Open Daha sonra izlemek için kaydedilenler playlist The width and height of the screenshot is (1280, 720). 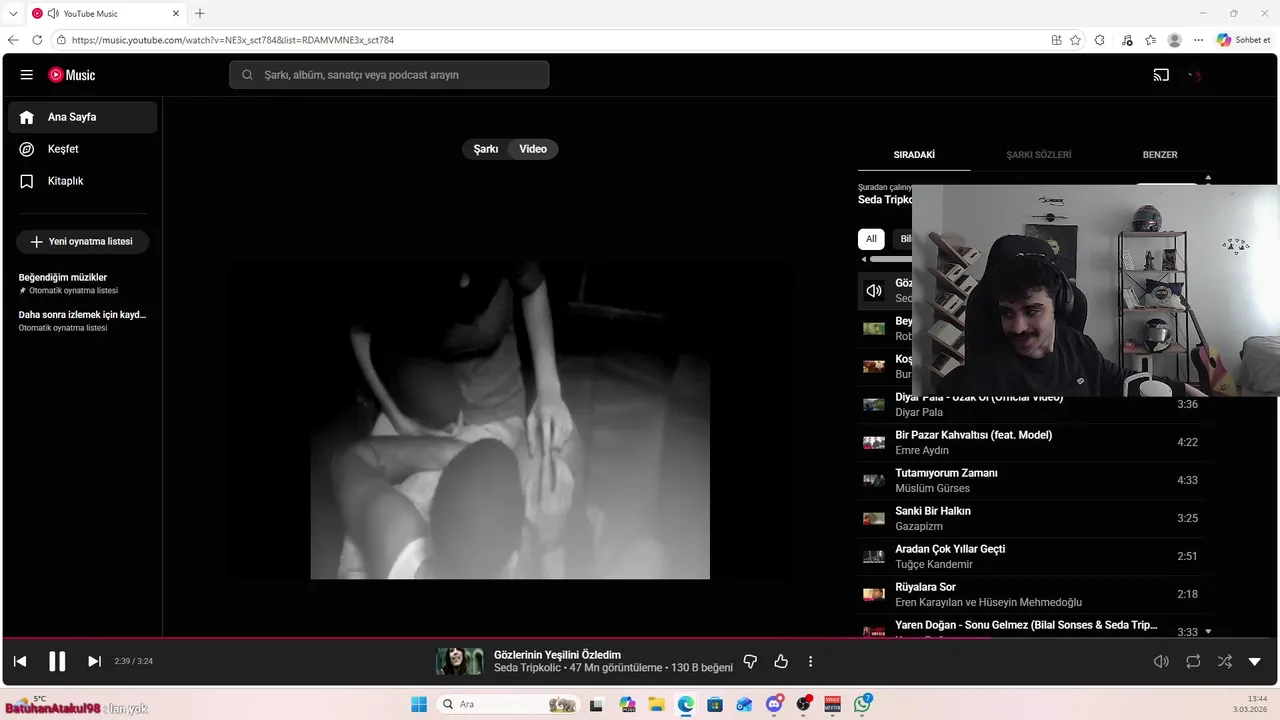click(83, 320)
